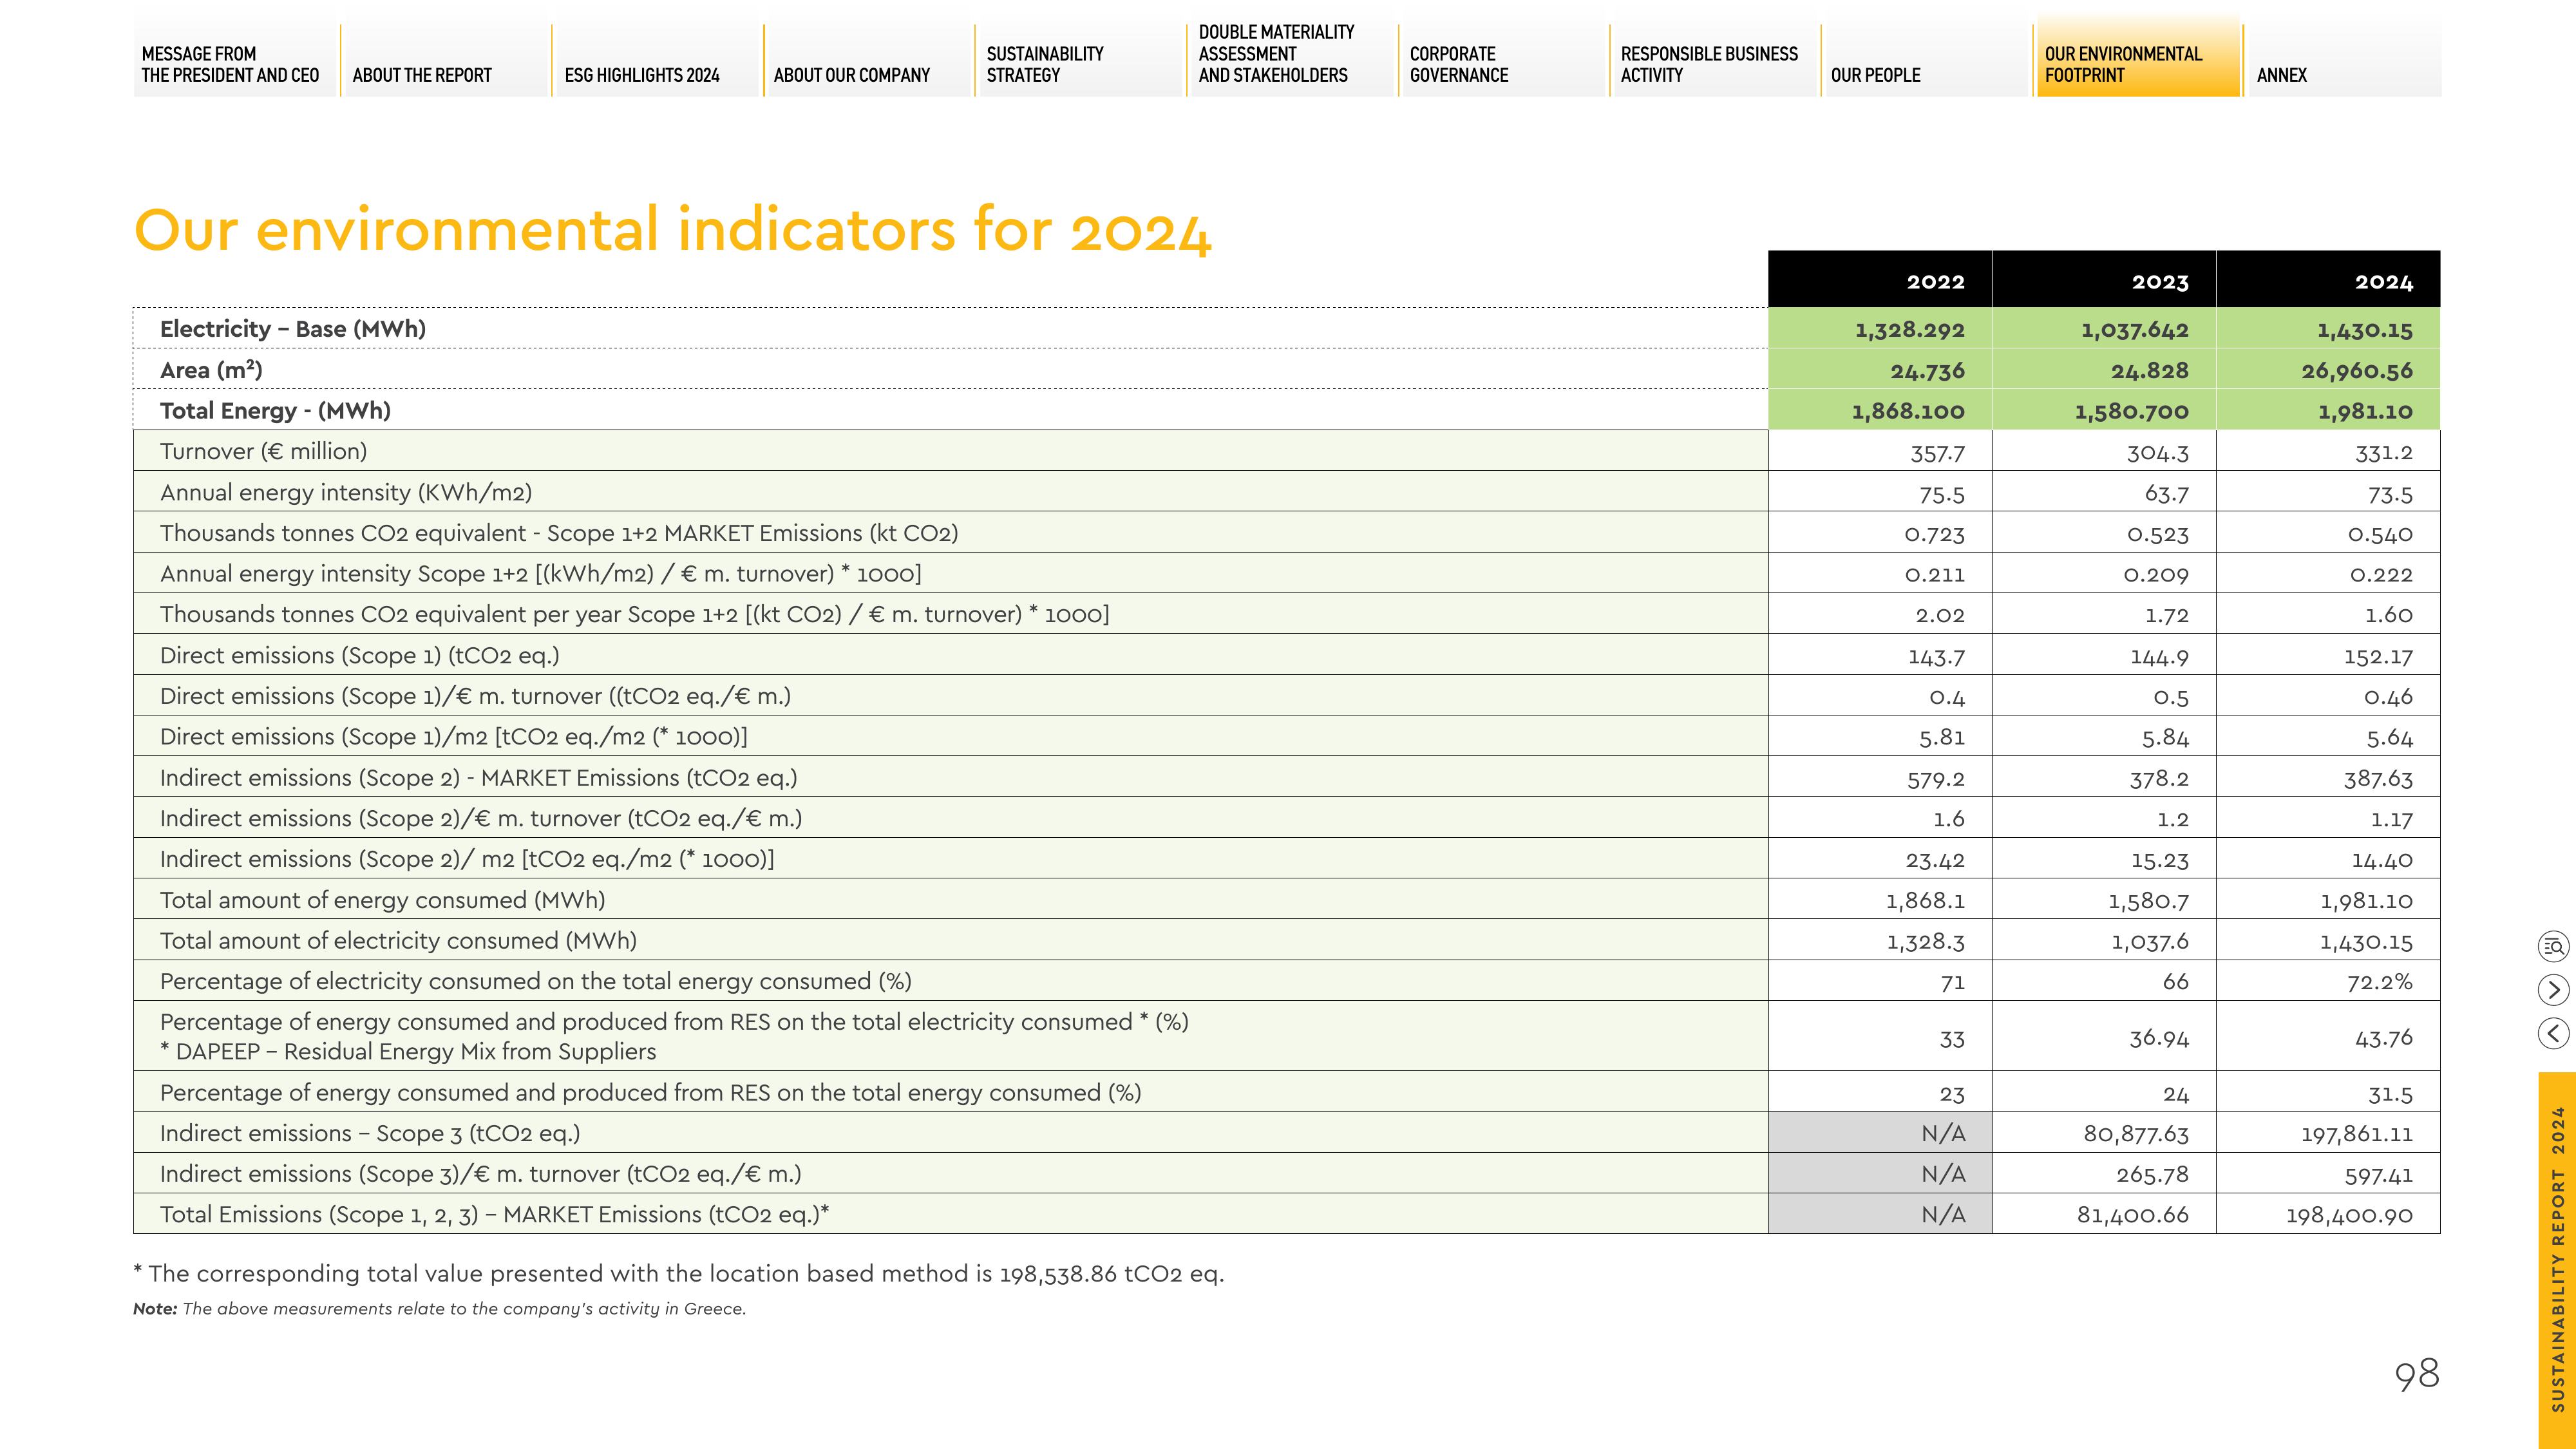Click Annual energy intensity (KWh/m2) label
Viewport: 2576px width, 1449px height.
[x=346, y=493]
